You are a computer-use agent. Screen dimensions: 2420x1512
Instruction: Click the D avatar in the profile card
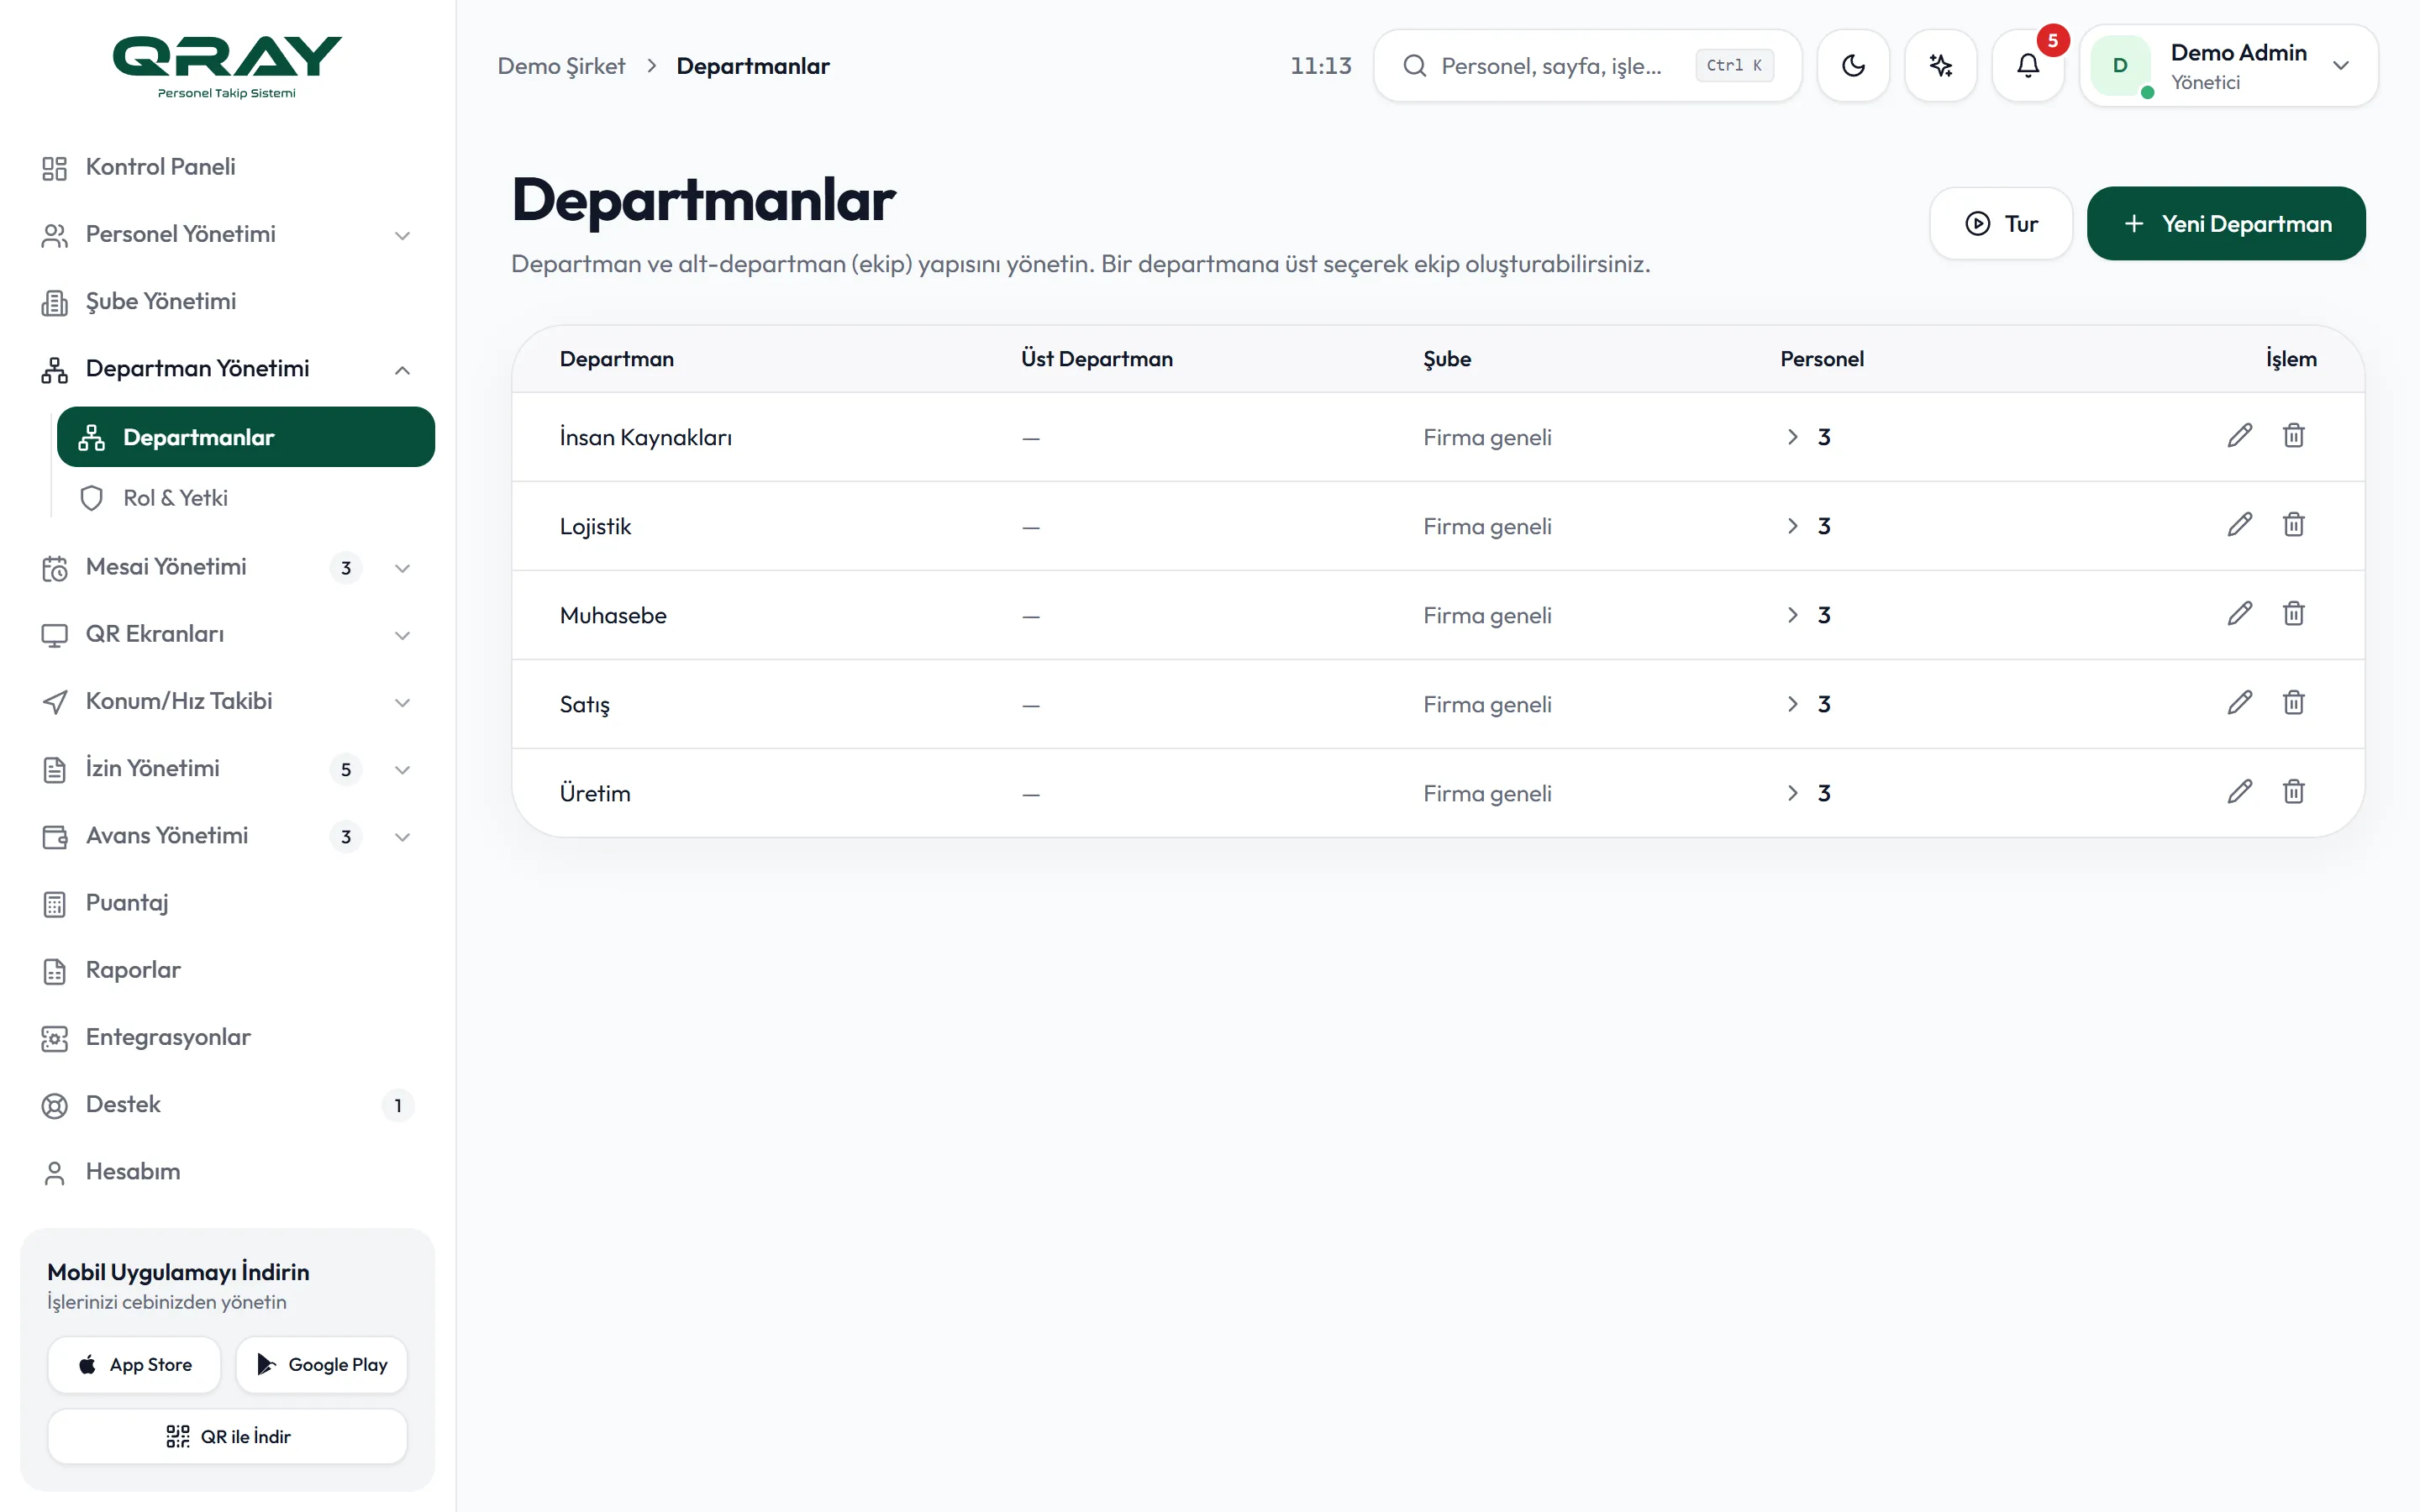(2119, 66)
